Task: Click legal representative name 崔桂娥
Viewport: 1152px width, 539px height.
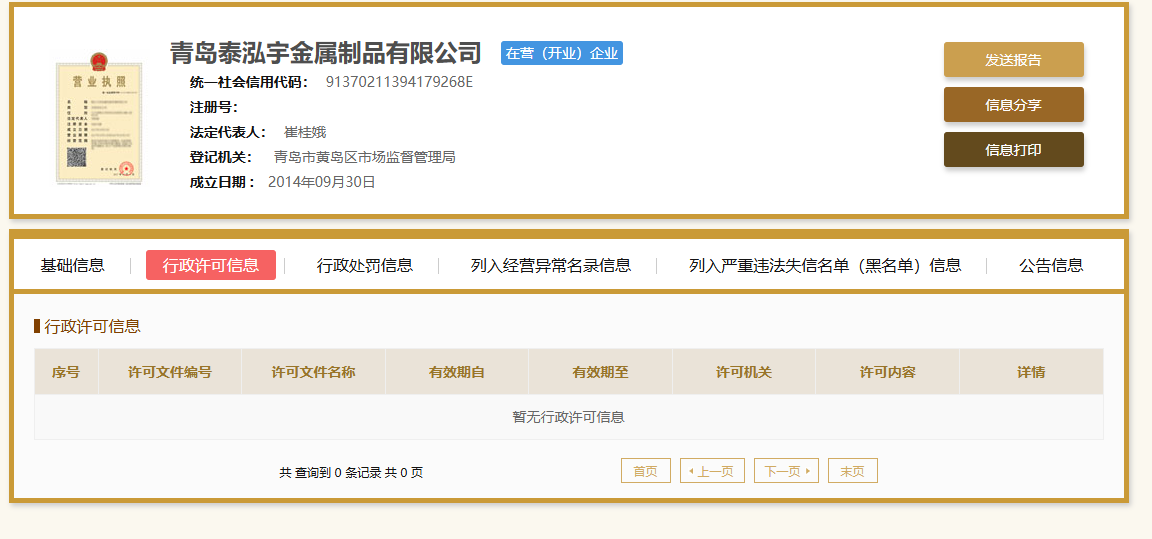Action: pyautogui.click(x=305, y=132)
